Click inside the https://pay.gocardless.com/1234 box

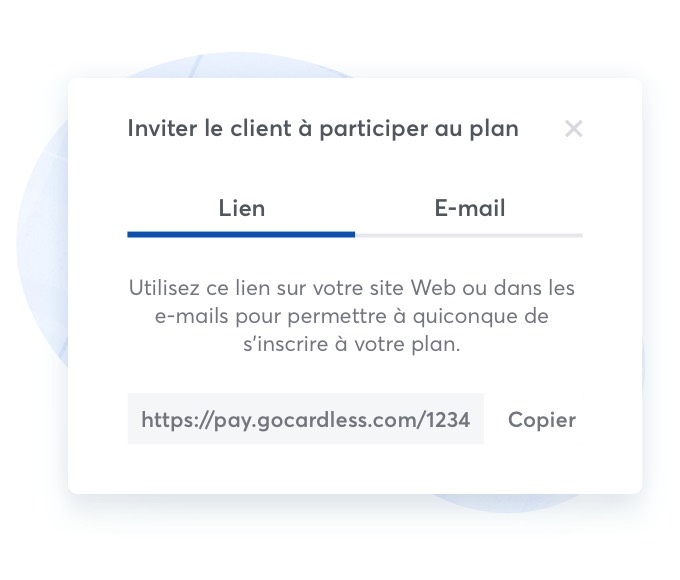(305, 420)
